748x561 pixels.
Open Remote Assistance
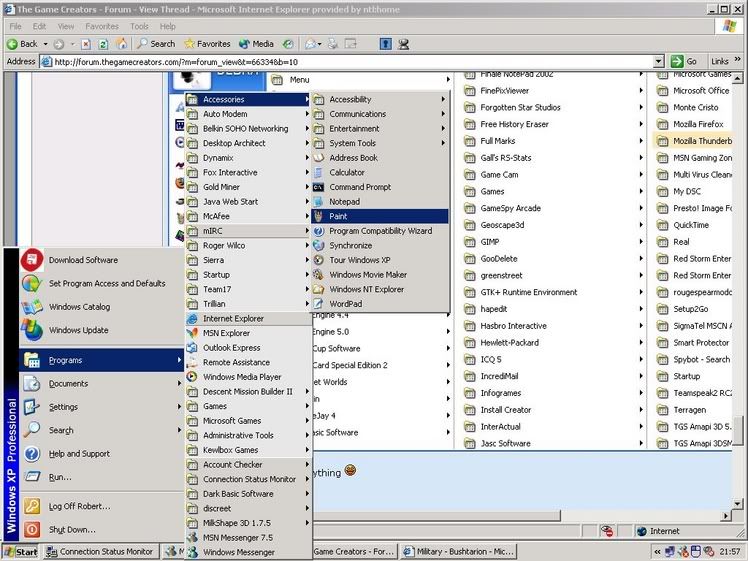pyautogui.click(x=249, y=362)
